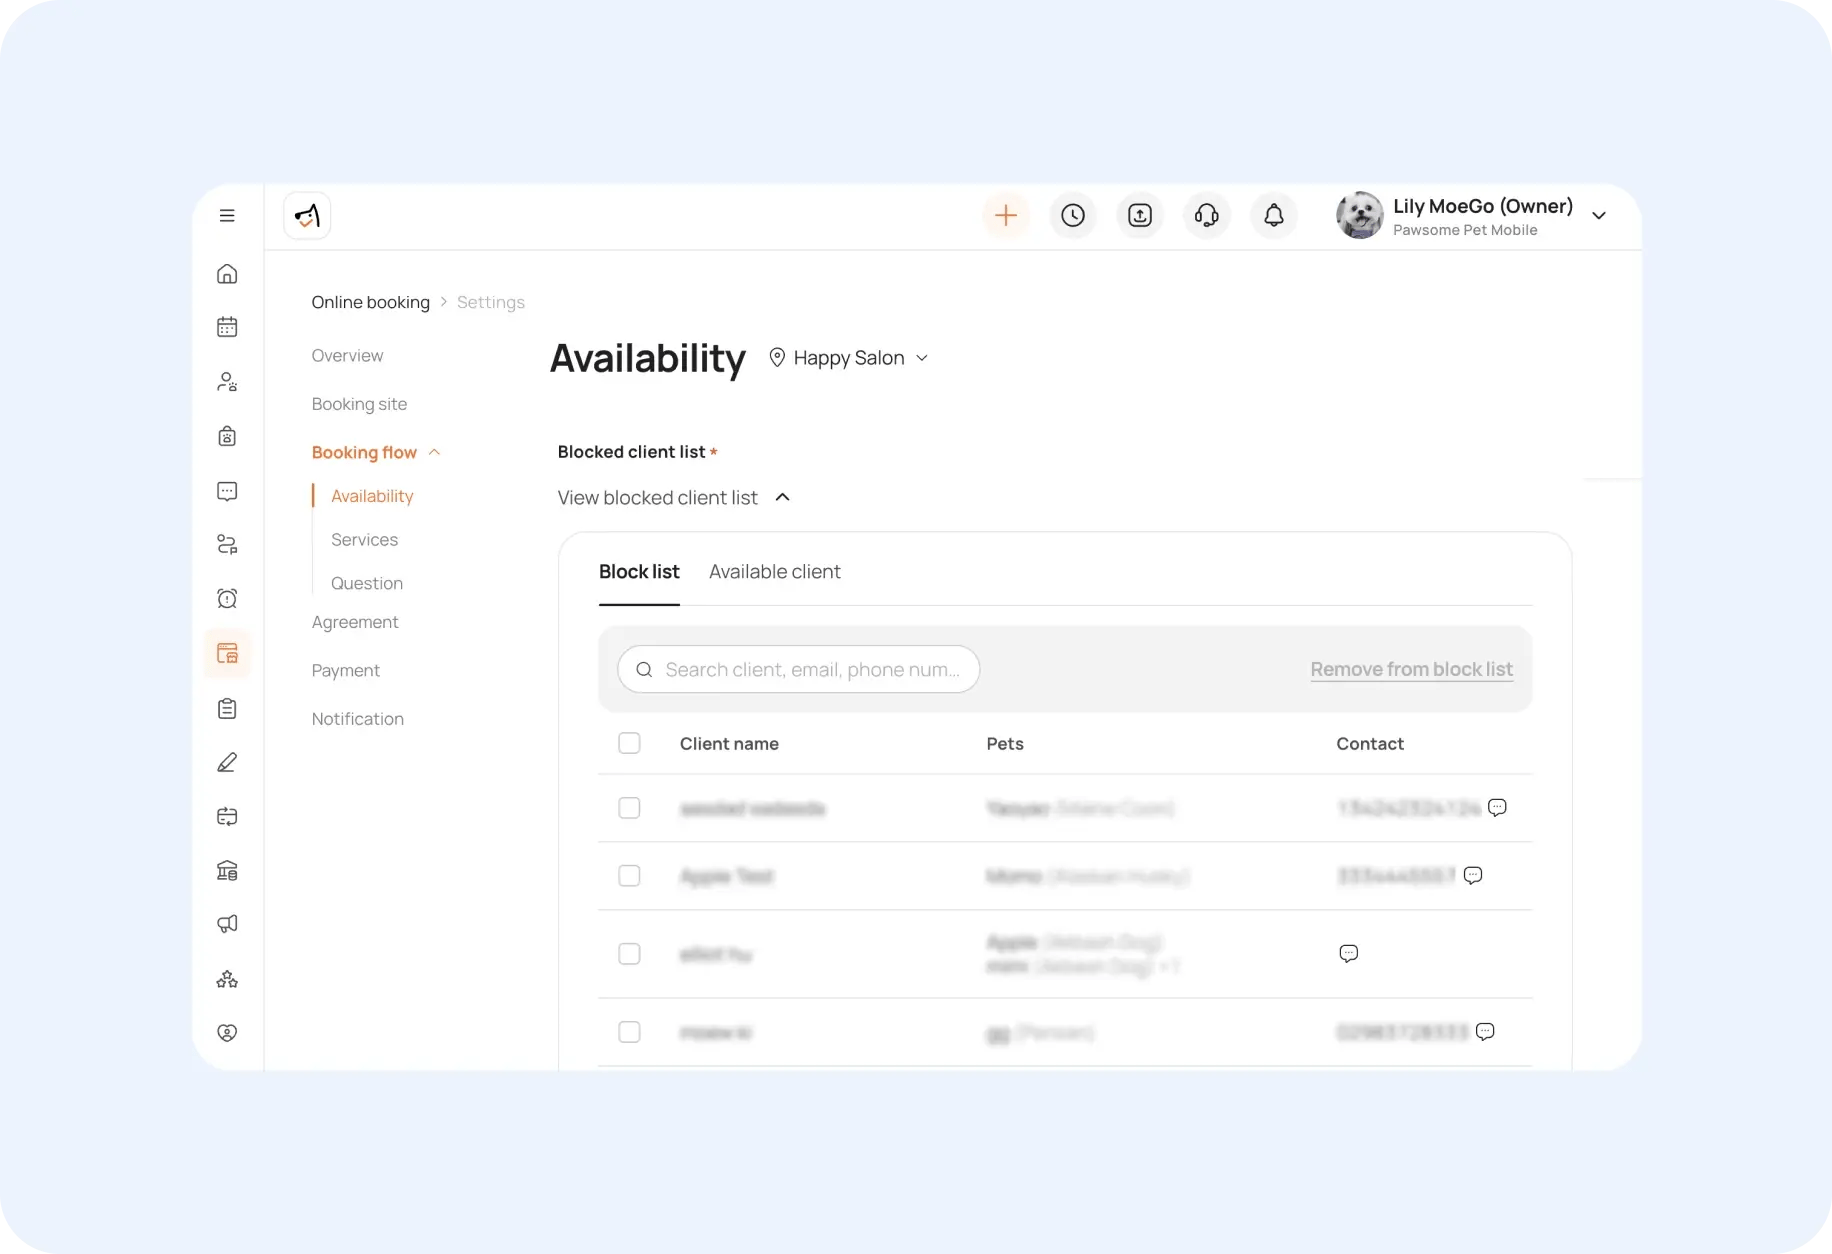The width and height of the screenshot is (1832, 1254).
Task: Open the calendar in left sidebar
Action: [x=227, y=328]
